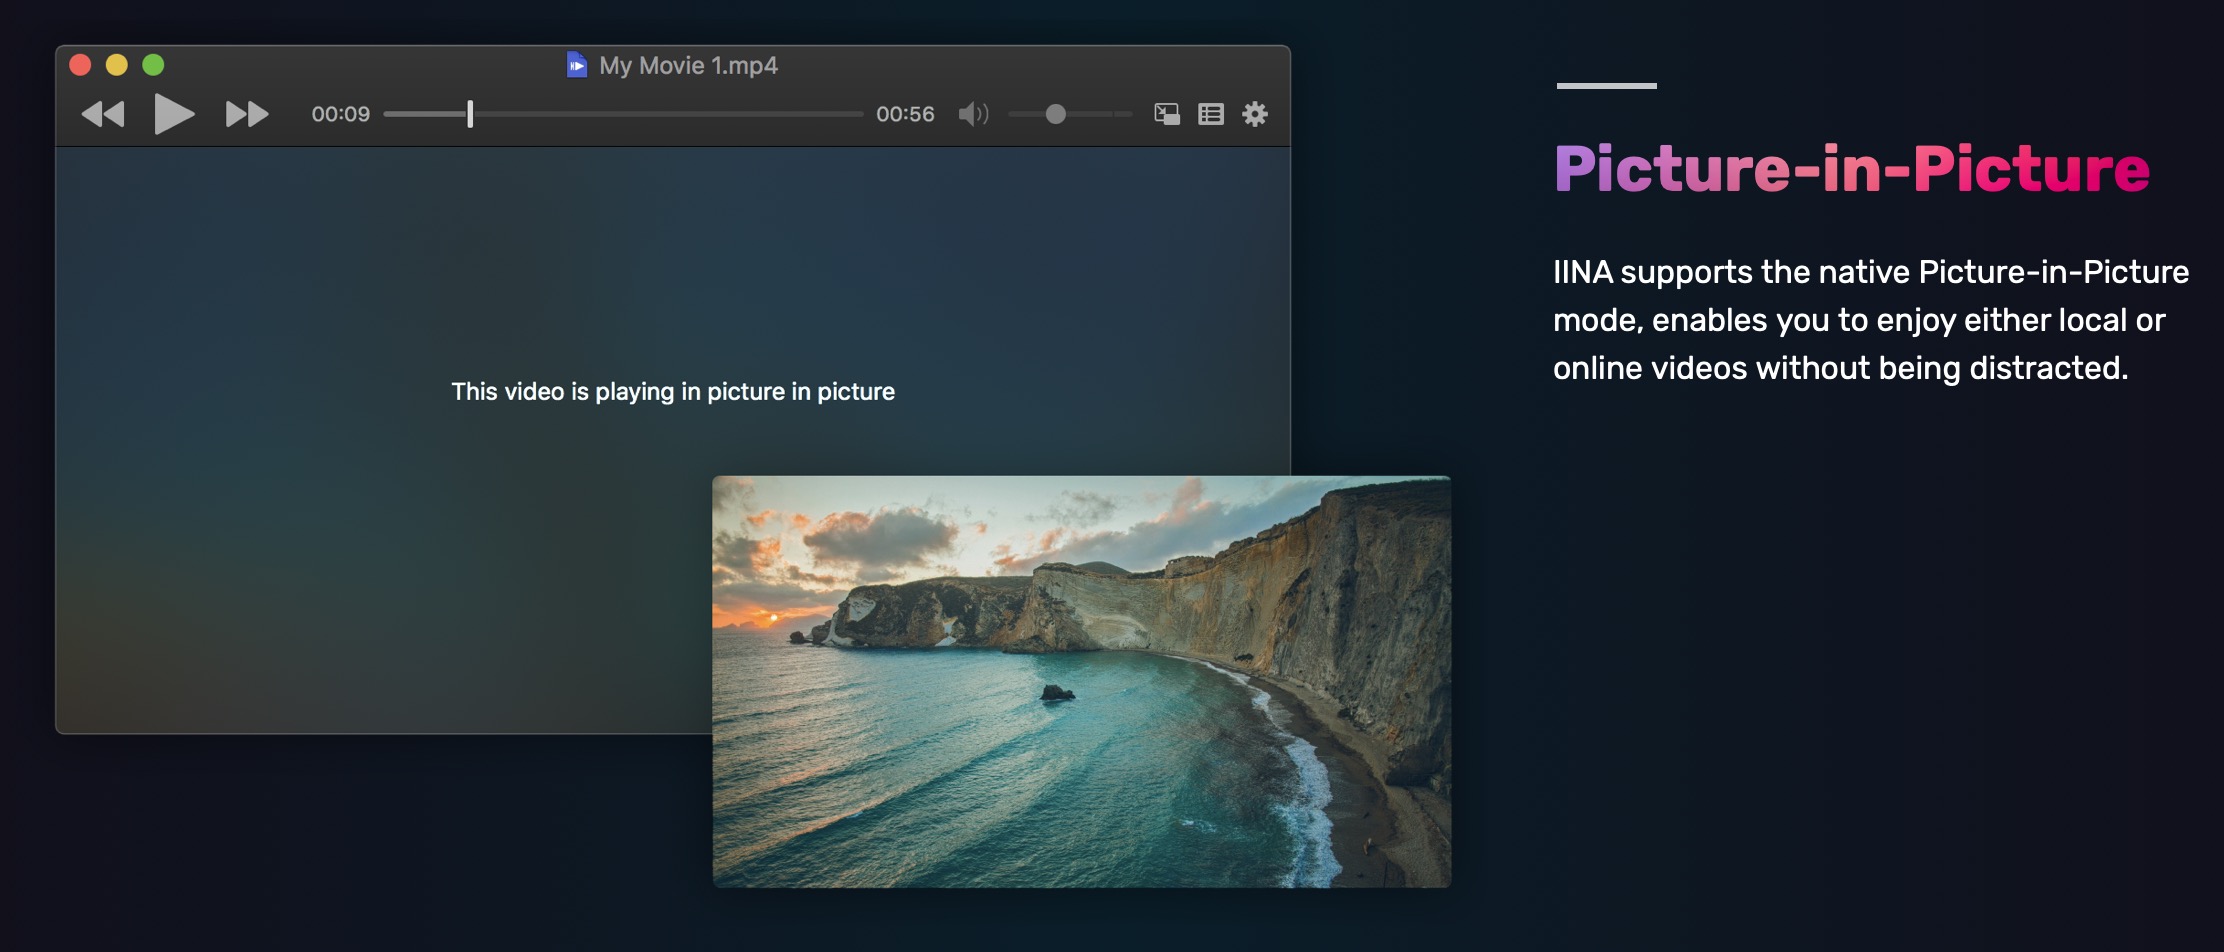Click the My Movie 1.mp4 window title
2224x952 pixels.
click(x=688, y=66)
